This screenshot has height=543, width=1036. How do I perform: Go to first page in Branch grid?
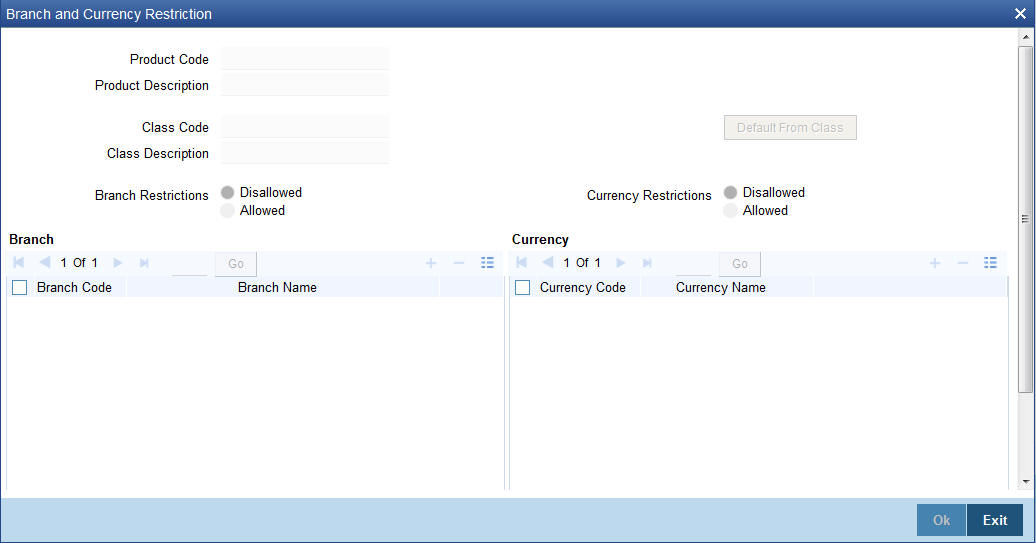click(18, 263)
